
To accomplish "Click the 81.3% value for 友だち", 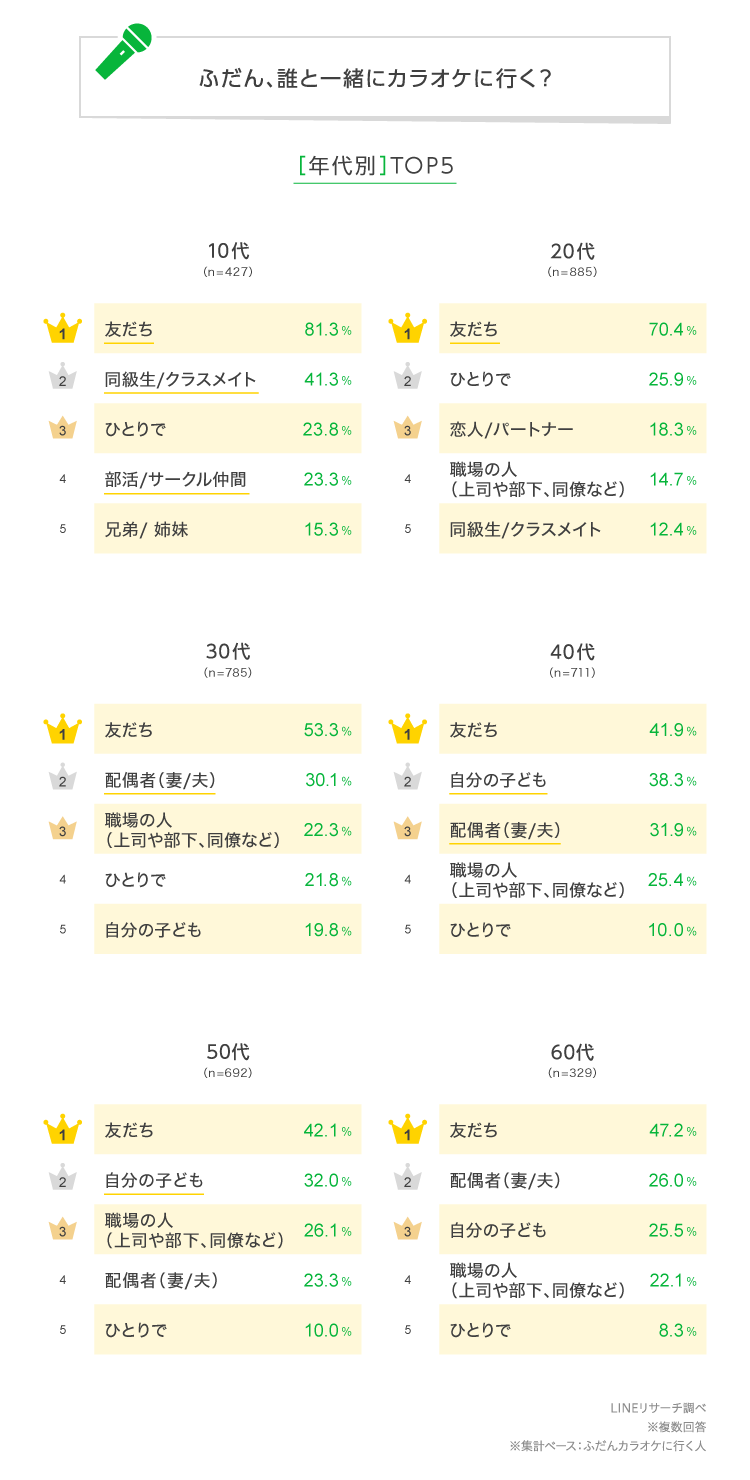I will (x=327, y=330).
